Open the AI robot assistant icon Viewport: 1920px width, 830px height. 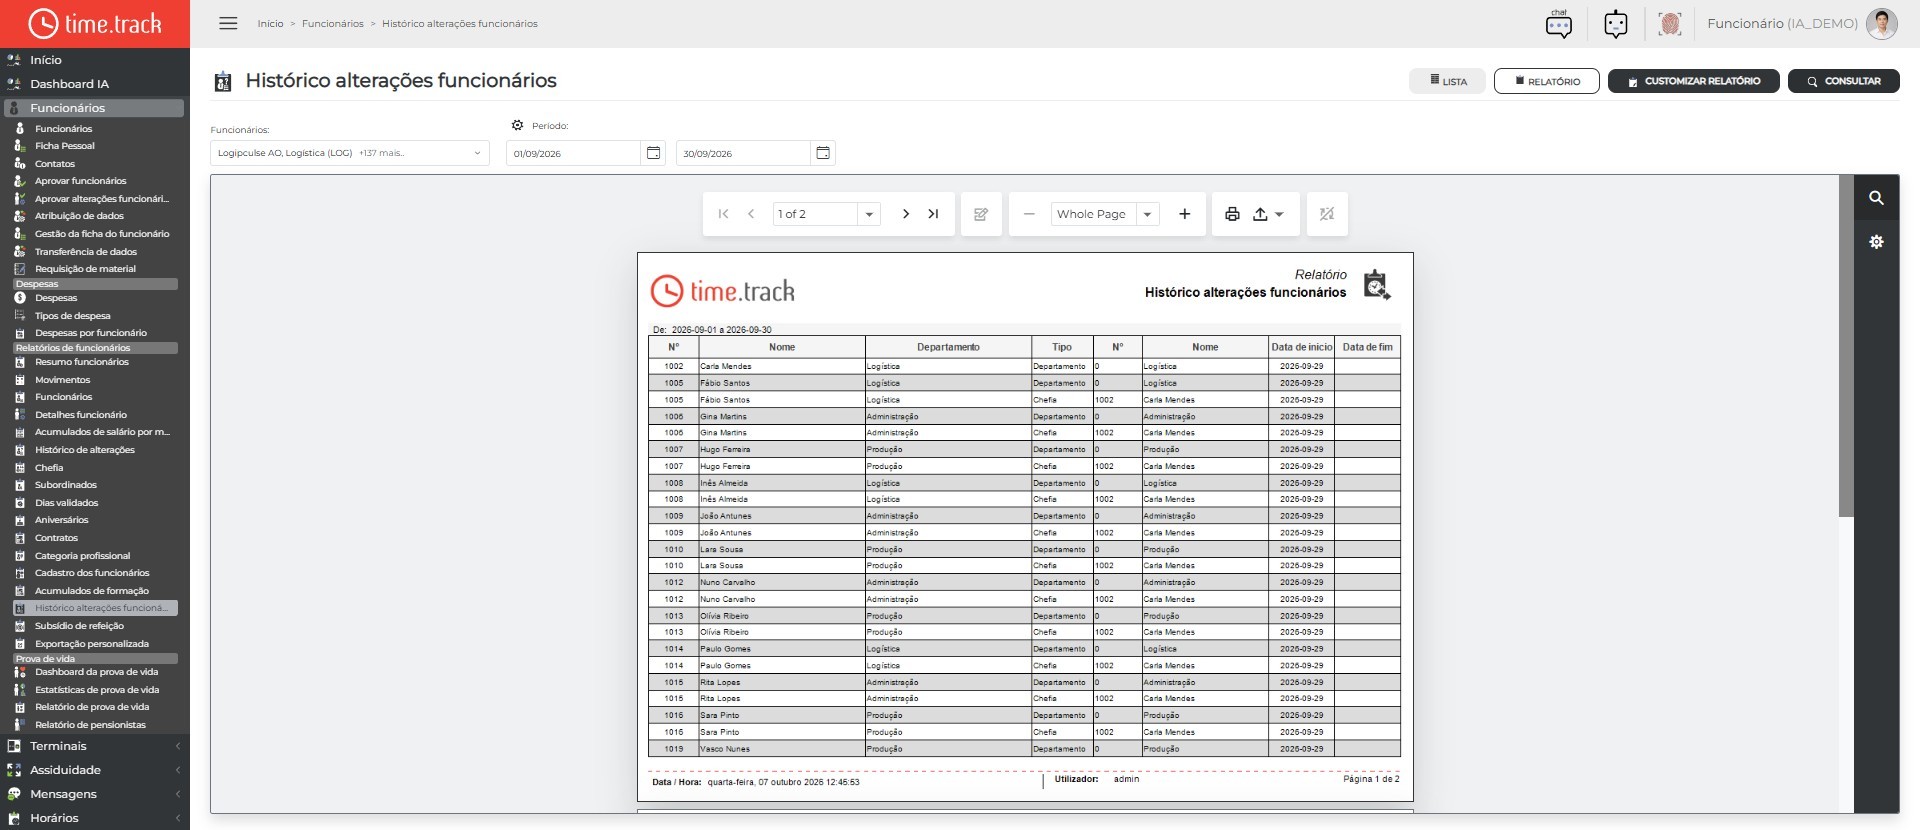(x=1615, y=23)
